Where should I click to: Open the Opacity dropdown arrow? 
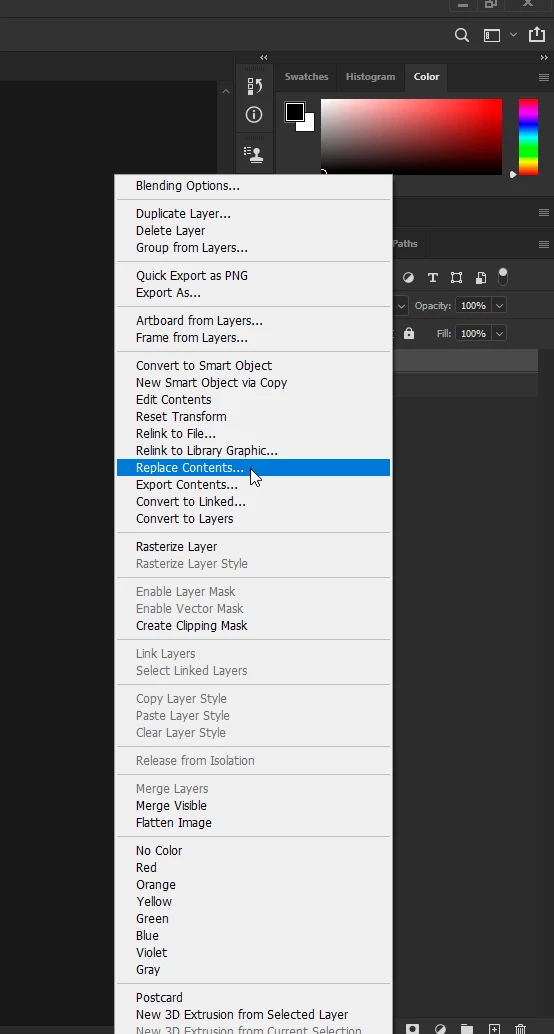tap(499, 306)
